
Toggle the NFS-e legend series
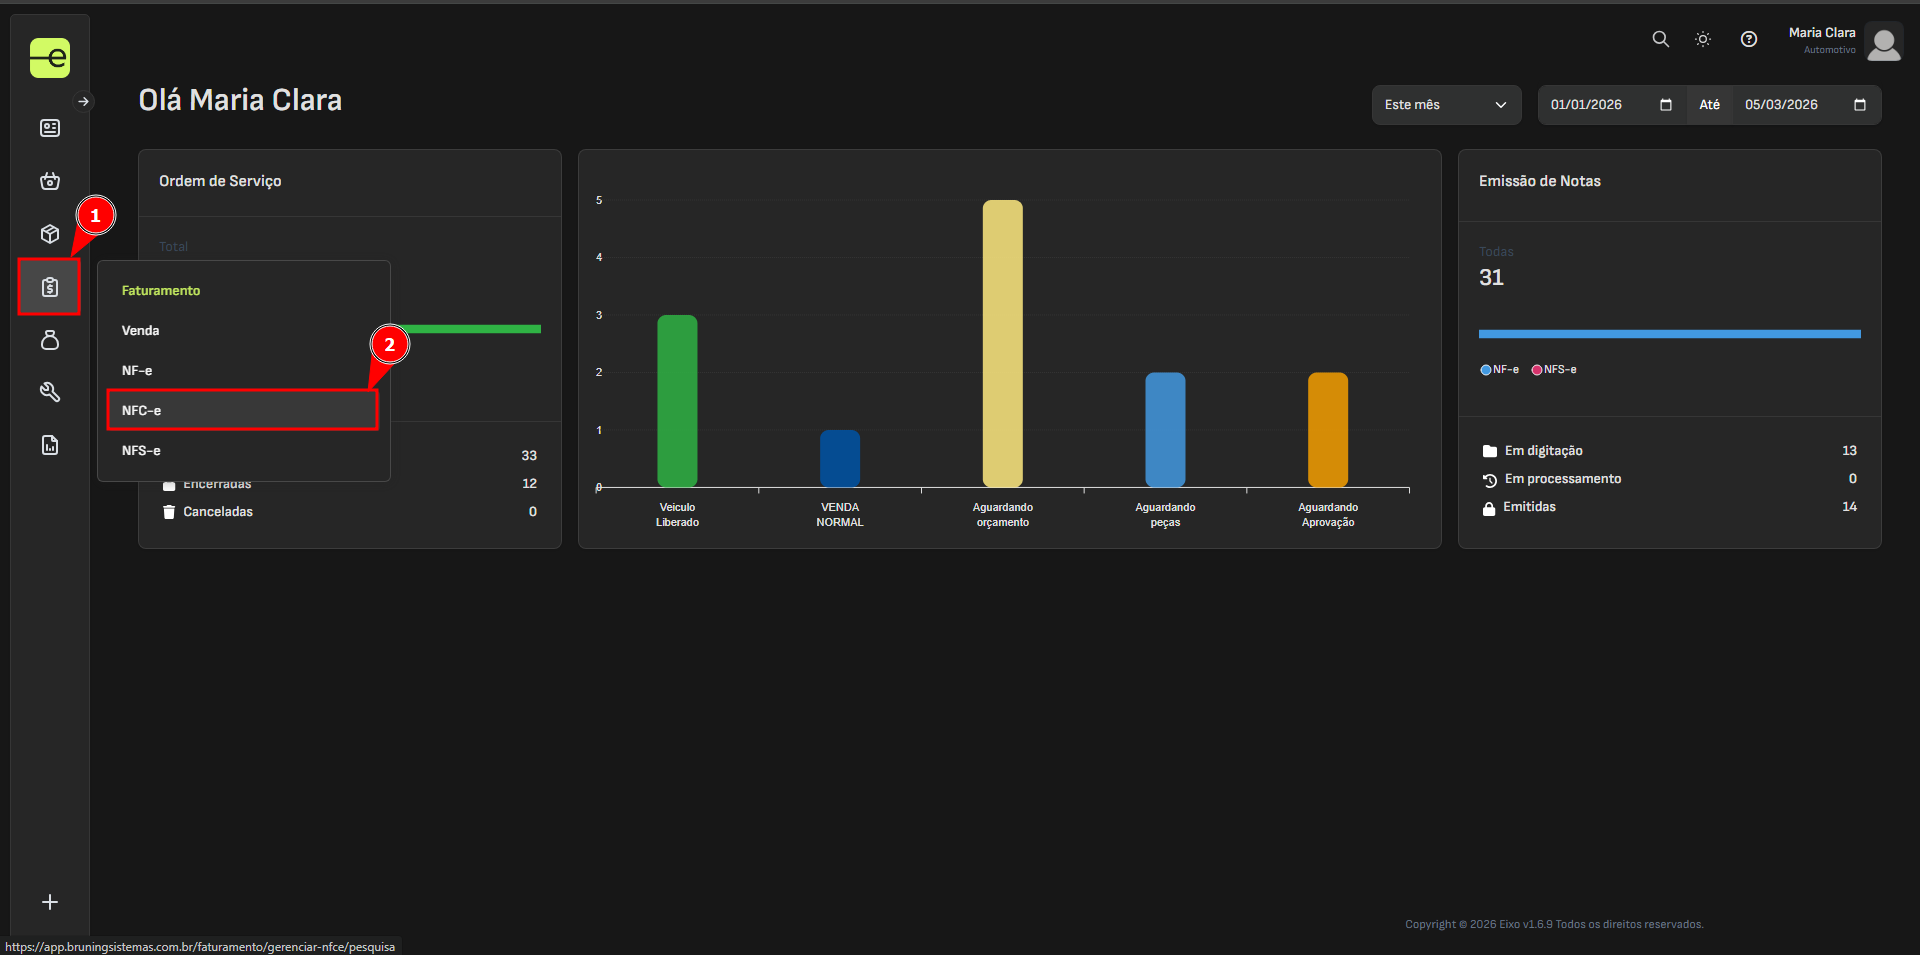pyautogui.click(x=1554, y=370)
